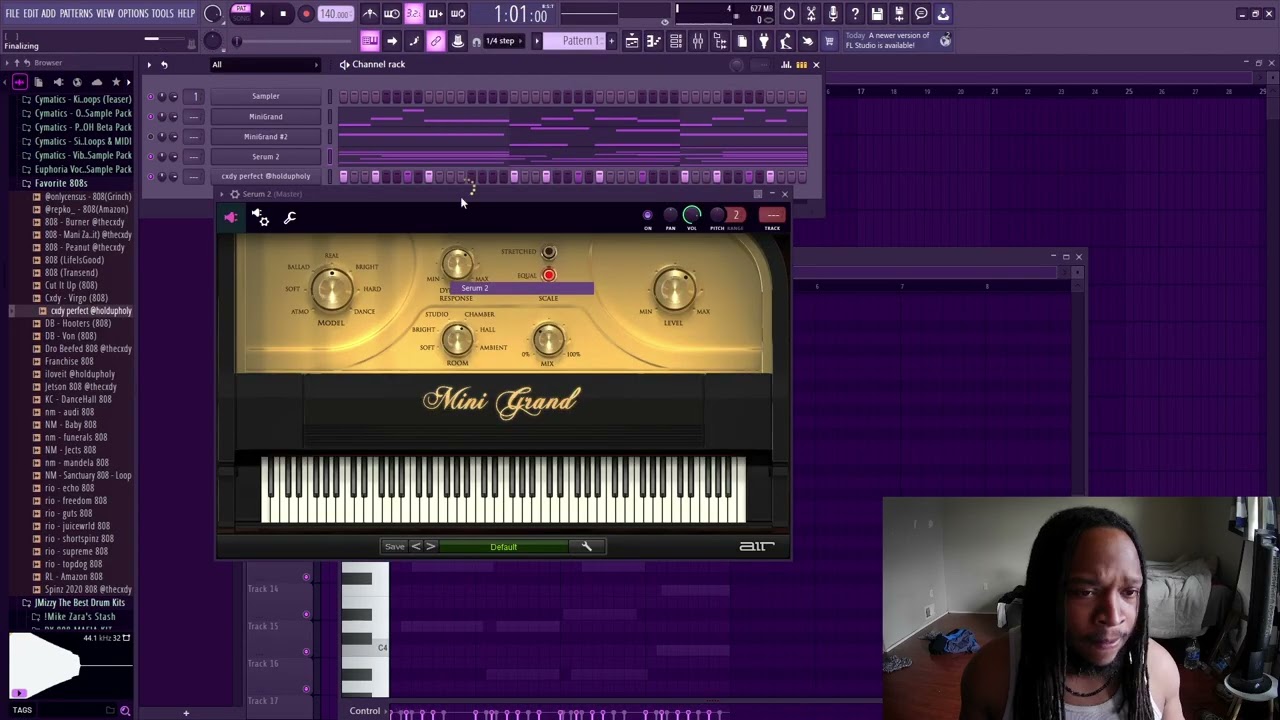Open the ADD menu
This screenshot has width=1280, height=720.
49,14
